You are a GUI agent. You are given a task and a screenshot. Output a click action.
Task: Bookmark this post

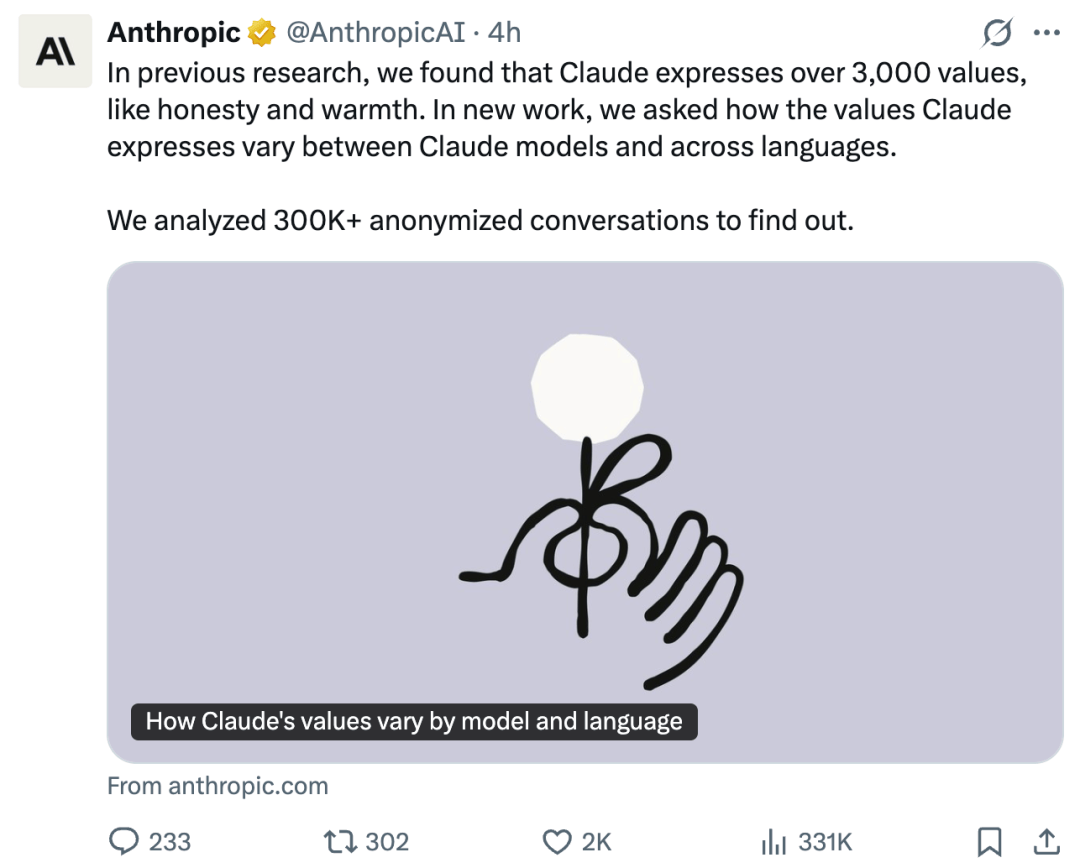(x=989, y=841)
